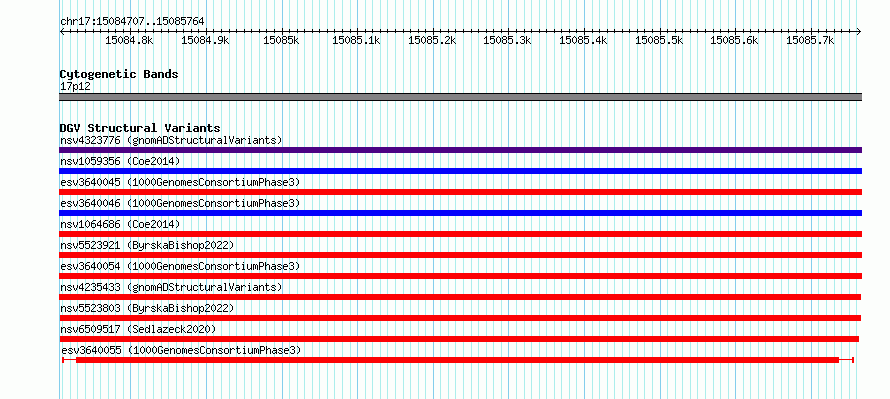890x399 pixels.
Task: Select the red esv3640045 variant bar
Action: click(460, 192)
